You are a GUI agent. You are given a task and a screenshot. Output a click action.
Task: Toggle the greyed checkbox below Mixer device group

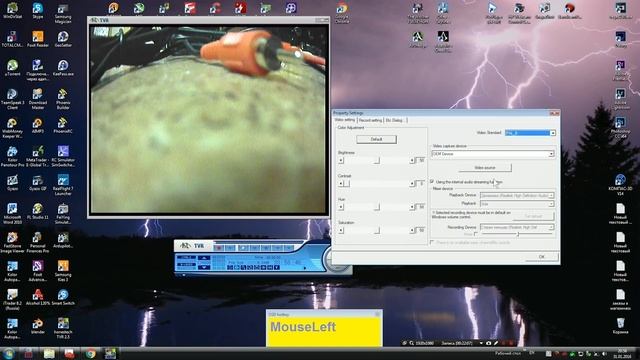(x=432, y=242)
